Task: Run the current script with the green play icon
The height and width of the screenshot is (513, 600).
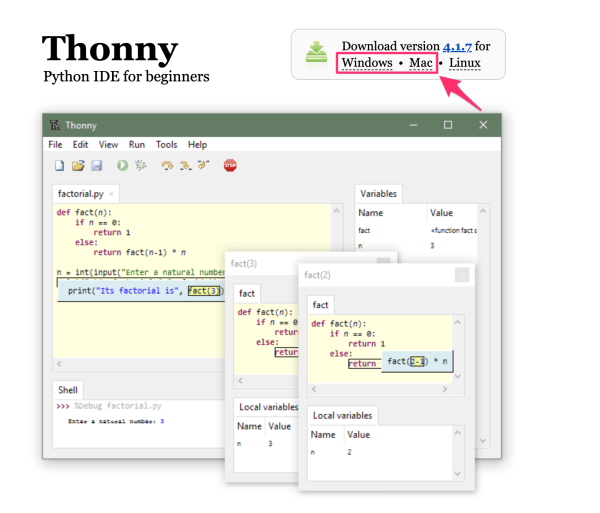Action: point(122,165)
